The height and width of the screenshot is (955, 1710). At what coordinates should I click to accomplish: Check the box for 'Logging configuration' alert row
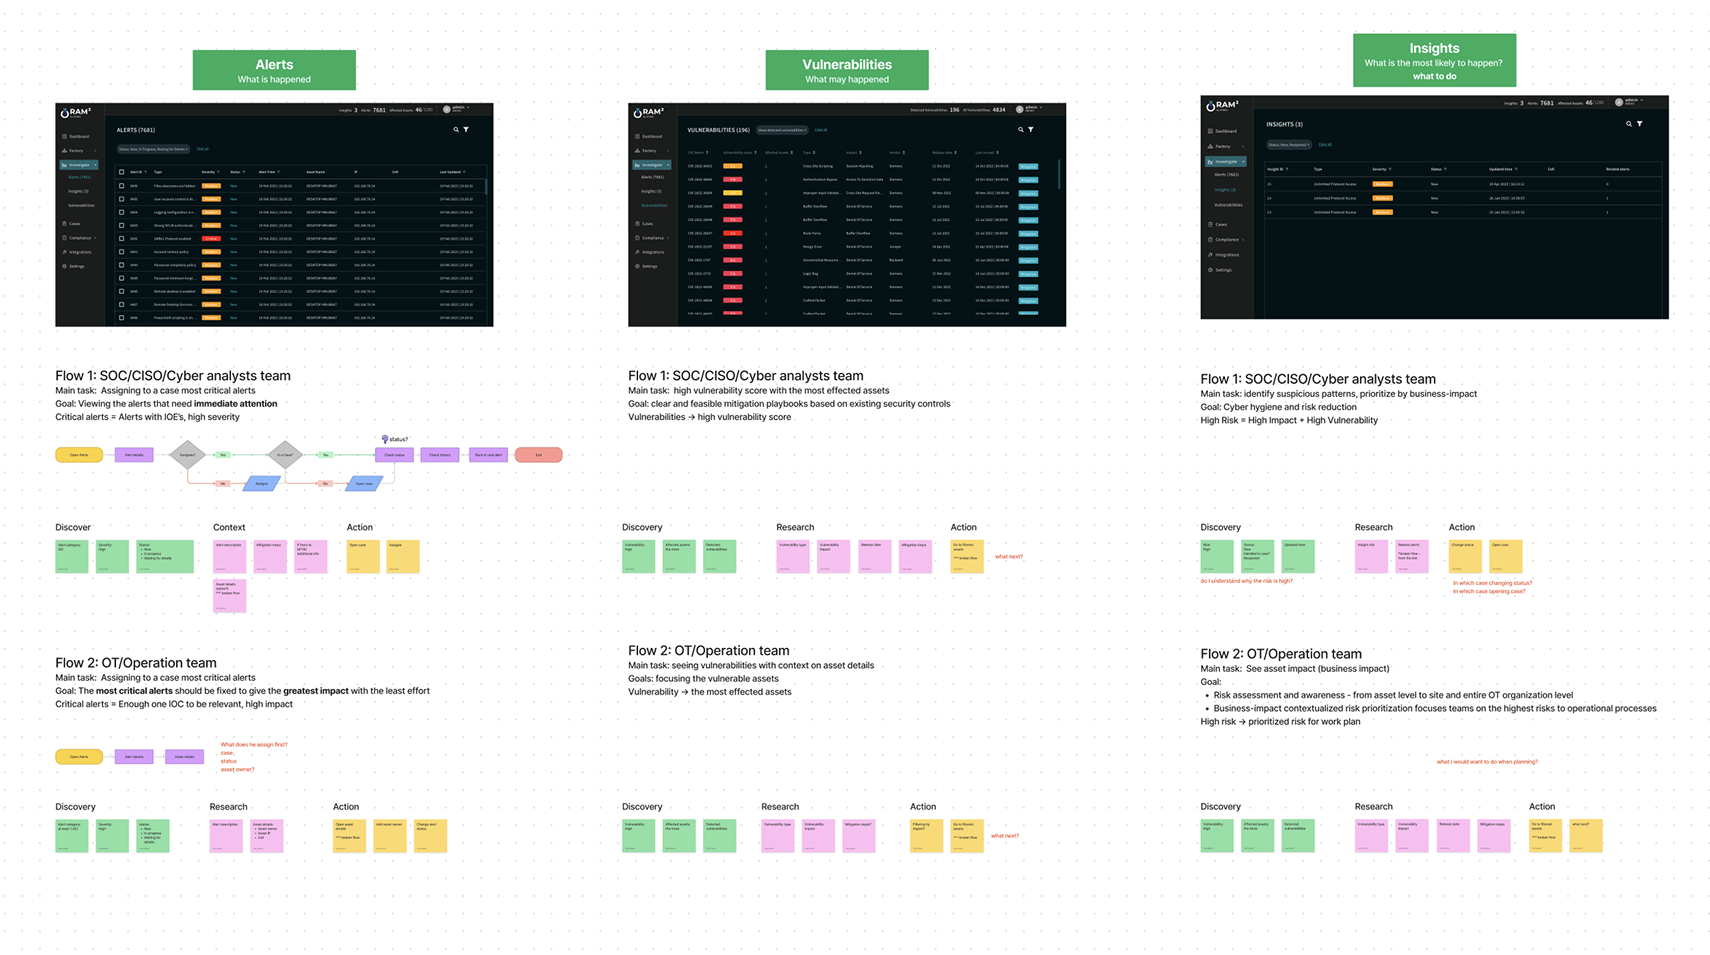(121, 212)
